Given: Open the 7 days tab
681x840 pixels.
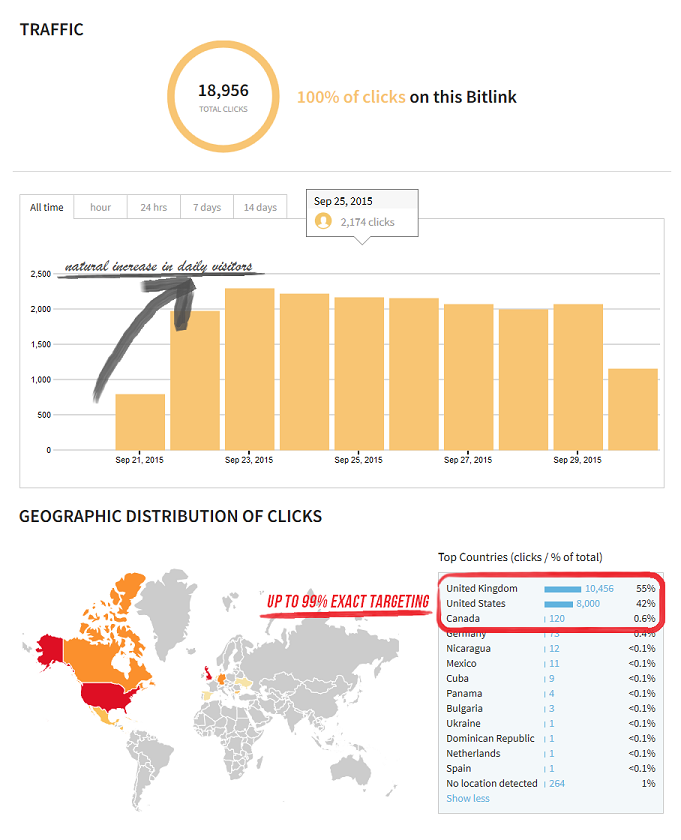Looking at the screenshot, I should (207, 207).
